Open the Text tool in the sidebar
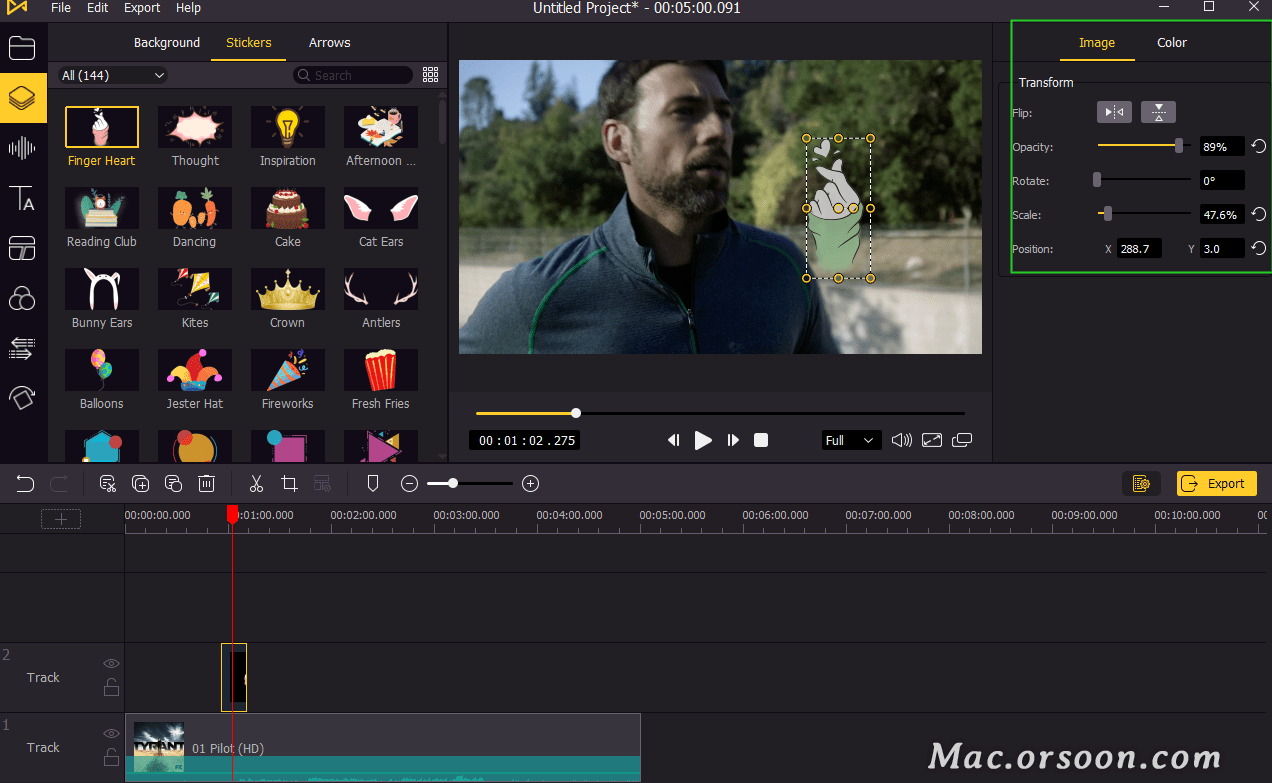1272x783 pixels. pos(22,198)
